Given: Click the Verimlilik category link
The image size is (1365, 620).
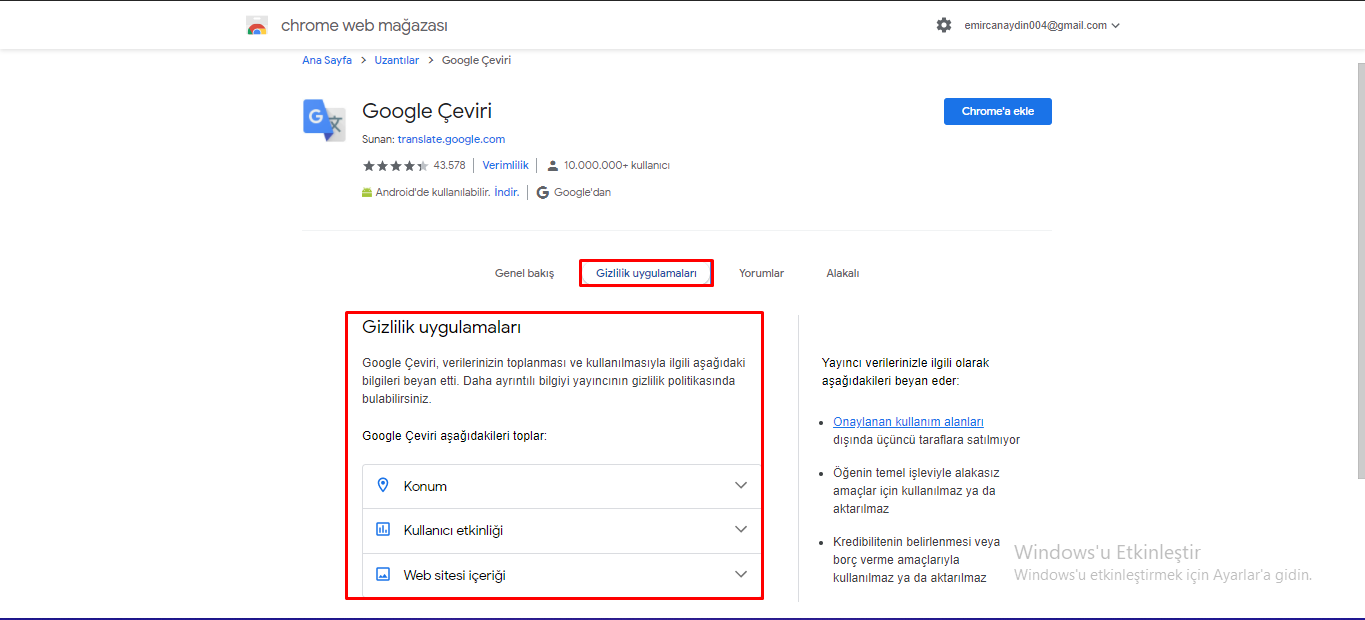Looking at the screenshot, I should point(505,165).
